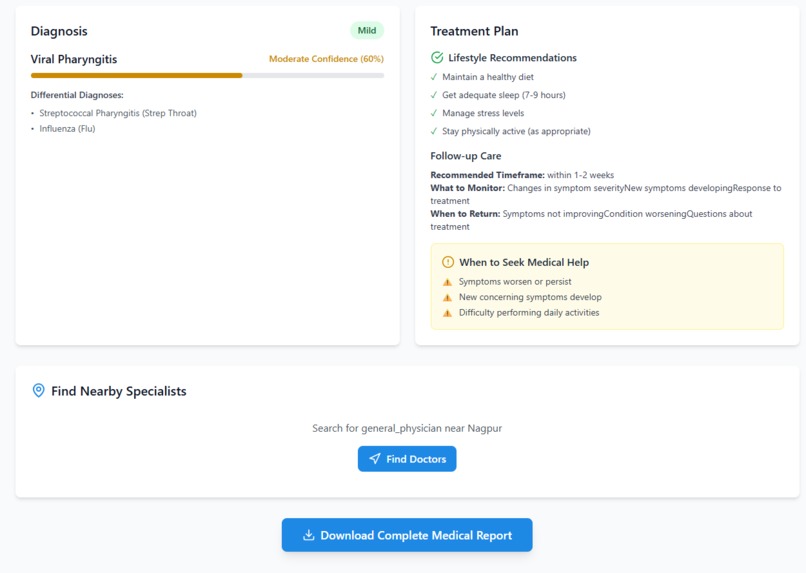
Task: Click Get adequate sleep (7-9 hours) text
Action: pyautogui.click(x=504, y=95)
